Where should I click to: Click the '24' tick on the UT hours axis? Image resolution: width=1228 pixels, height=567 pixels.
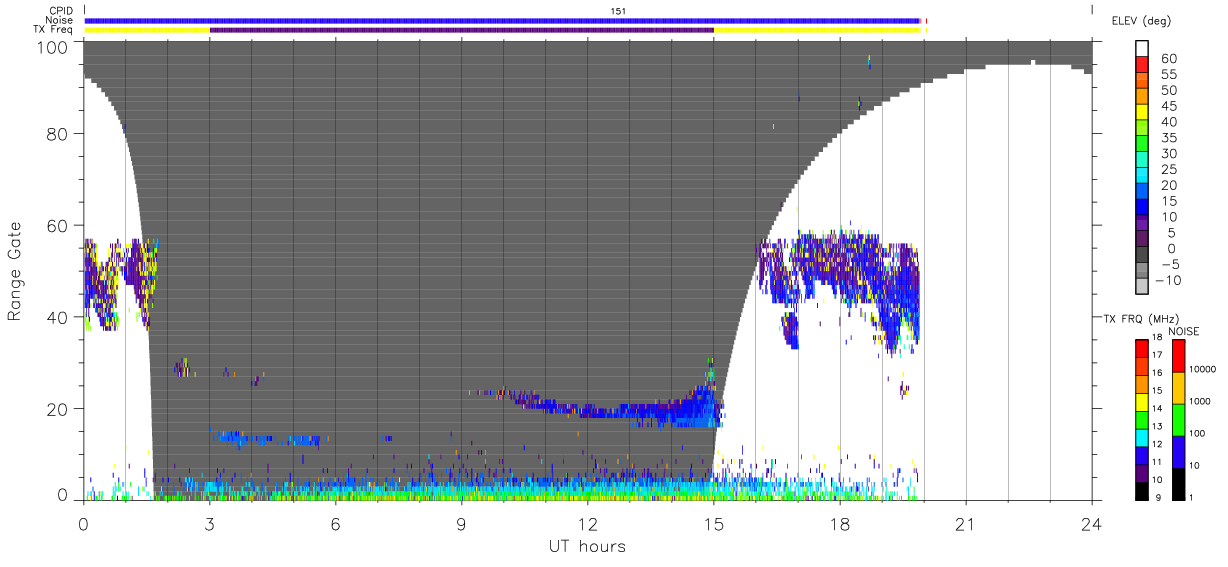click(x=1091, y=523)
